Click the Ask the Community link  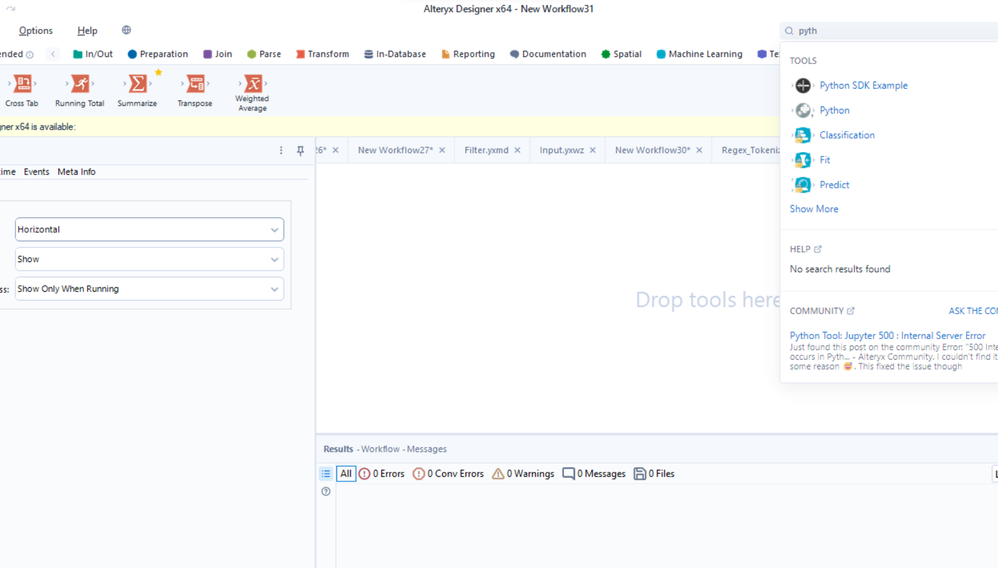pos(973,311)
